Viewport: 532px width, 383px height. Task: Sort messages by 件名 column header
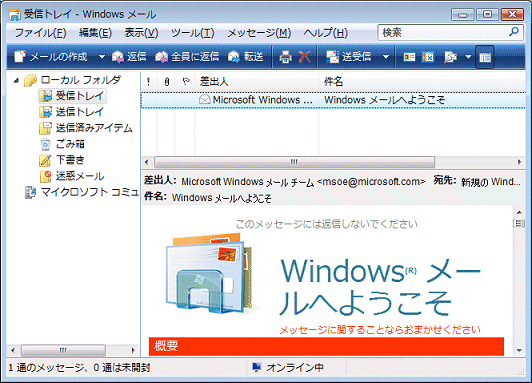click(x=422, y=81)
